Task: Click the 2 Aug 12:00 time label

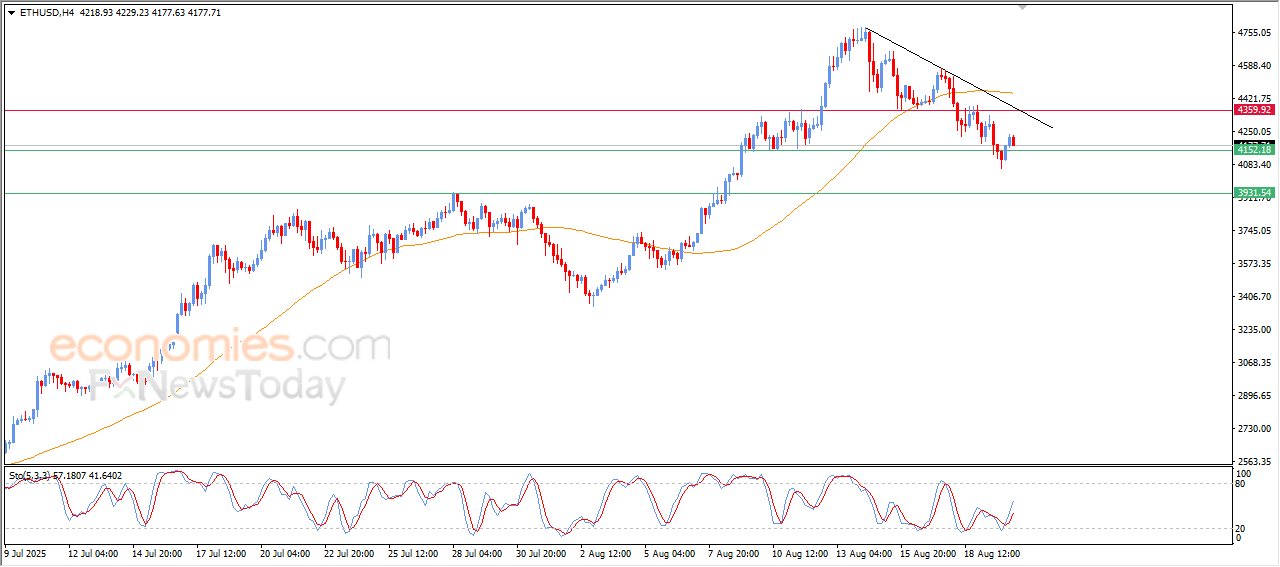Action: [x=604, y=552]
